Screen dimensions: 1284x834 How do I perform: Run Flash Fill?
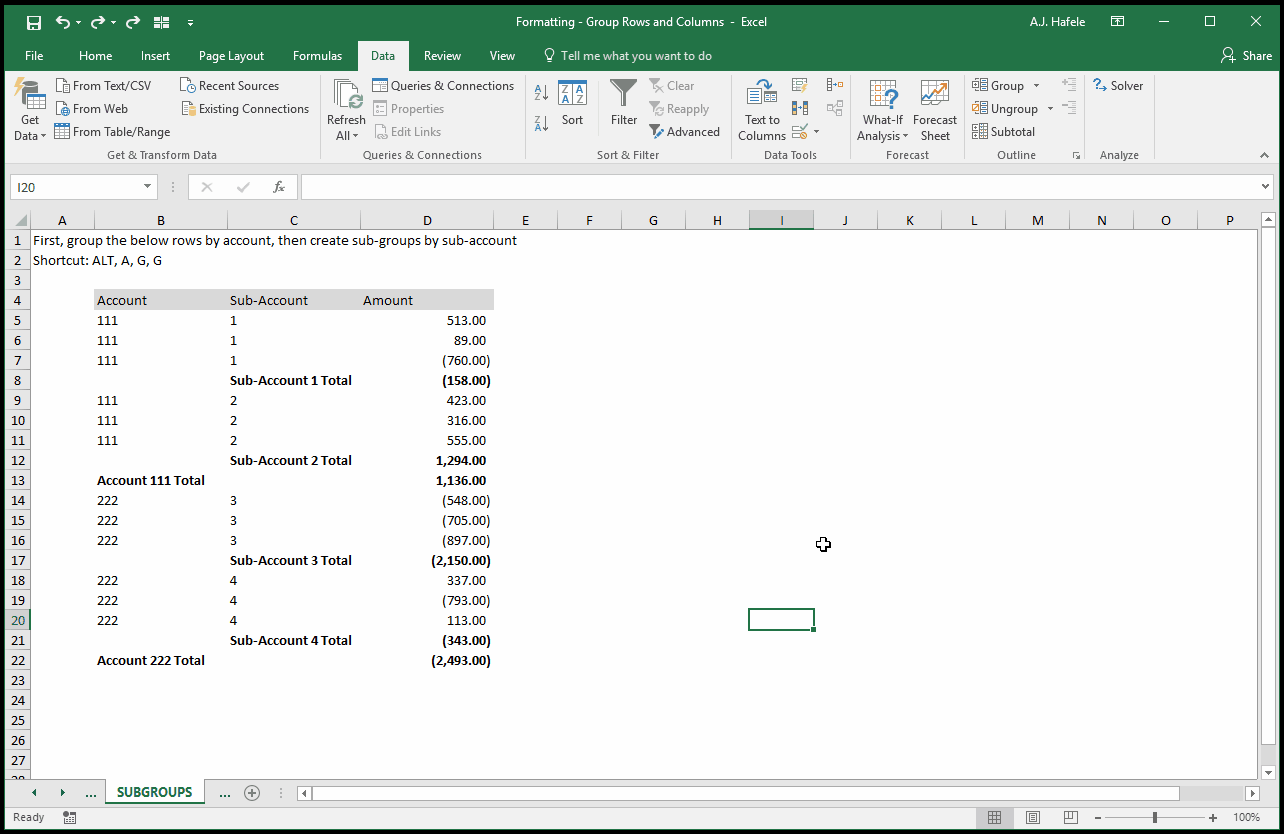pos(800,86)
